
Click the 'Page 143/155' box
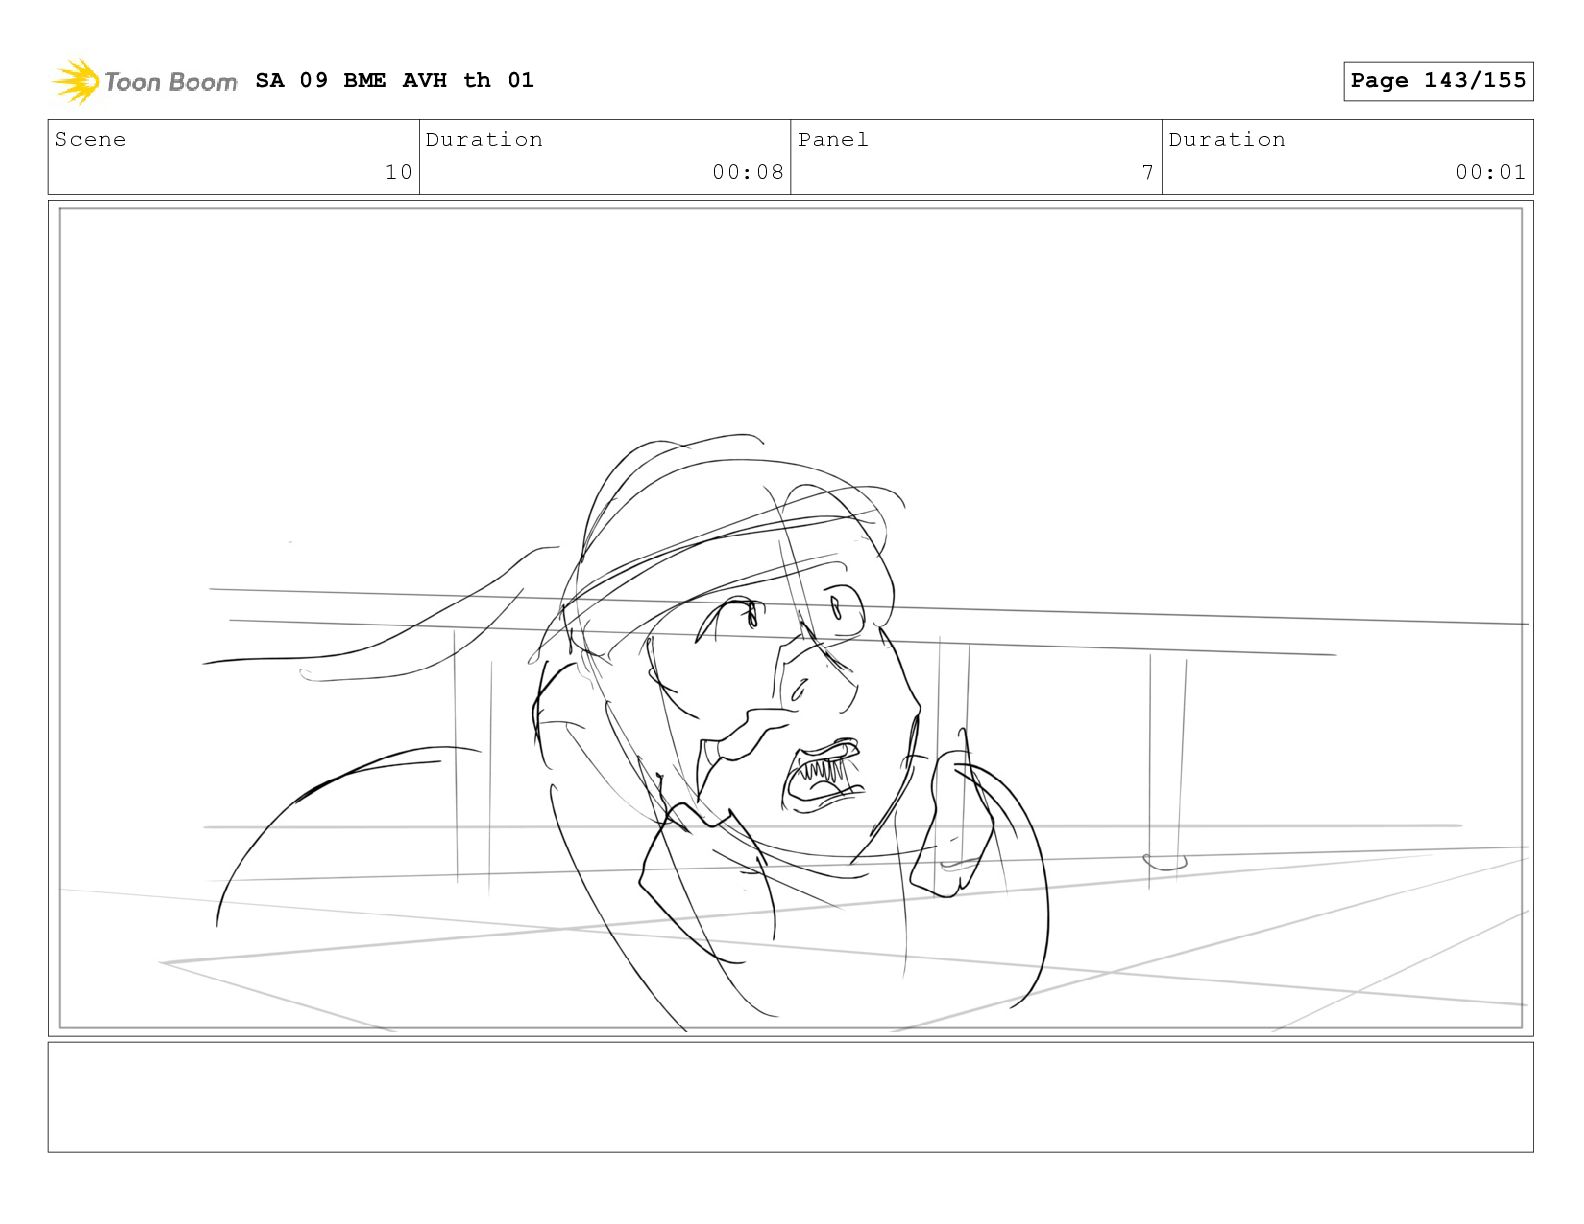(1438, 81)
